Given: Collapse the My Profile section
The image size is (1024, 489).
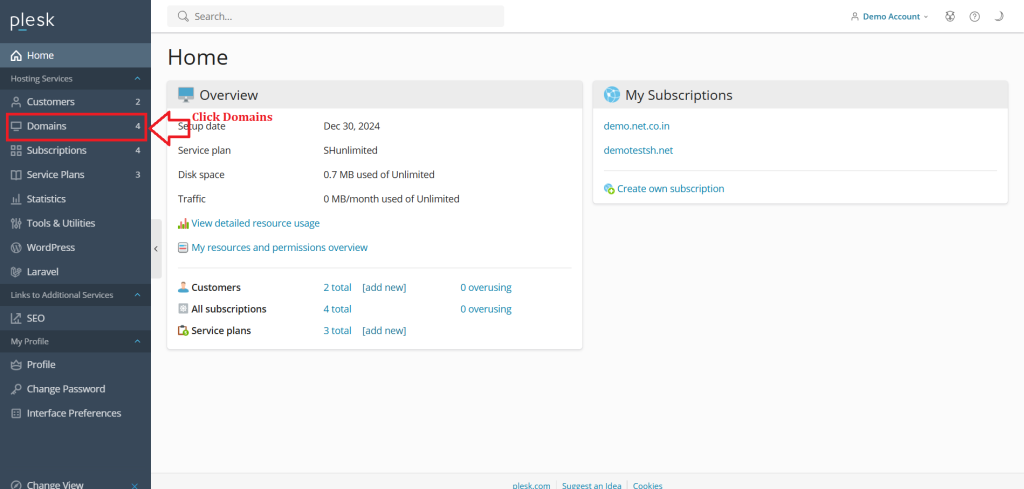Looking at the screenshot, I should 137,341.
